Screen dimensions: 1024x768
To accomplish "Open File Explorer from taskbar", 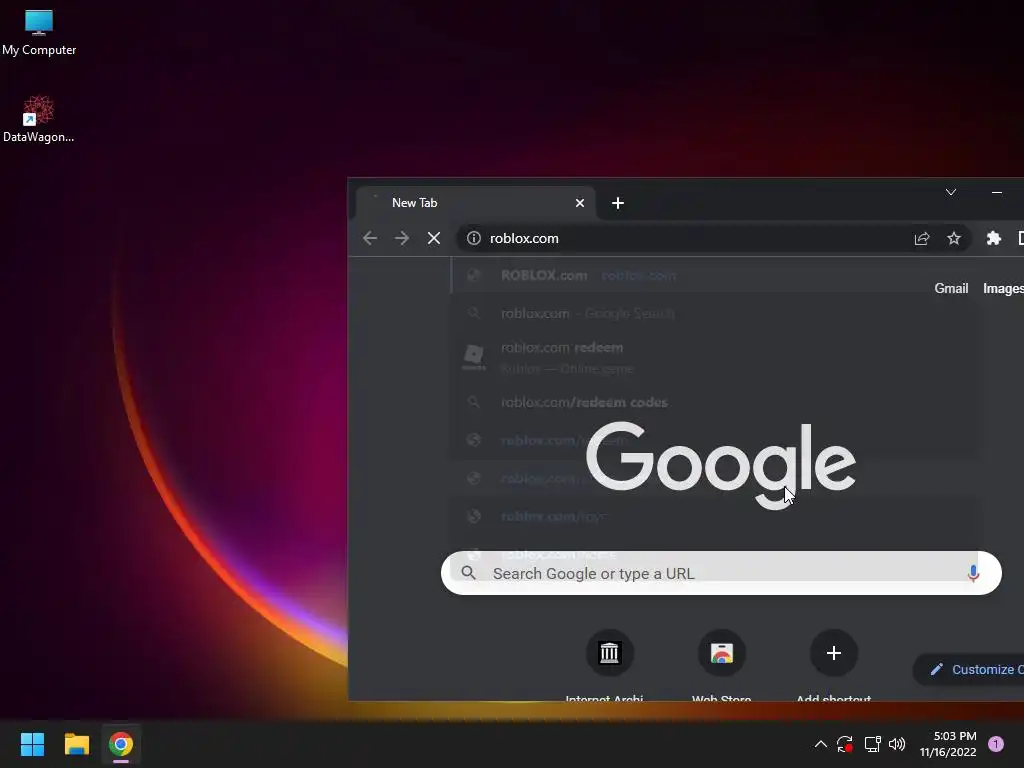I will click(x=76, y=744).
